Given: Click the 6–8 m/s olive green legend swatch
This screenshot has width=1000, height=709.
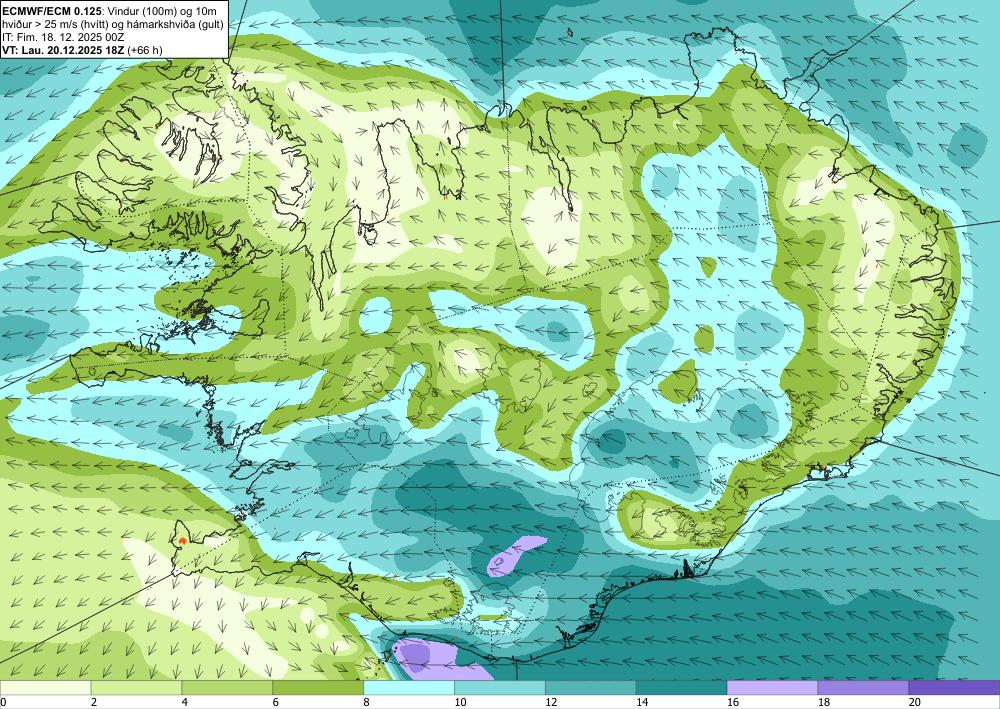Looking at the screenshot, I should (x=318, y=688).
